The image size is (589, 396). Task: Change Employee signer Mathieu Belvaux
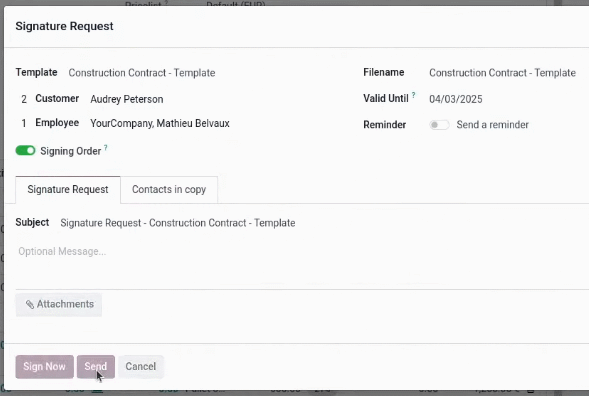tap(222, 123)
